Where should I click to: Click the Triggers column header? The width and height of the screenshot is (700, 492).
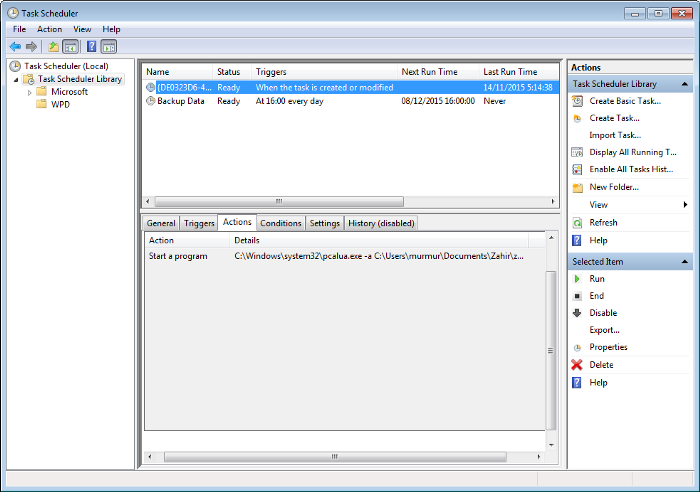[324, 72]
